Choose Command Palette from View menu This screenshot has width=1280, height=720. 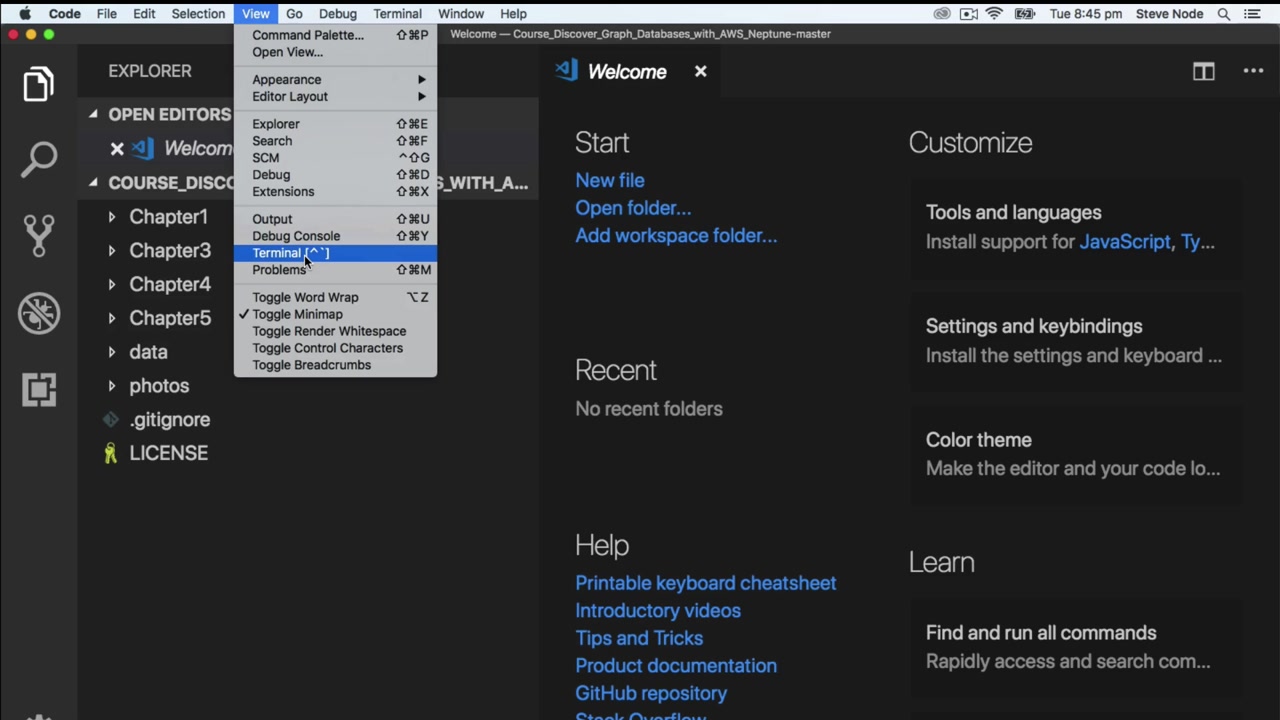pos(335,35)
